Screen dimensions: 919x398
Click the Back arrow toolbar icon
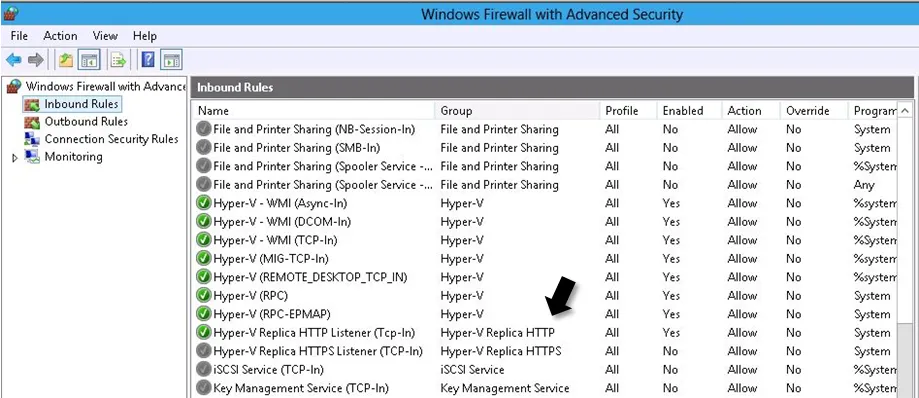click(x=13, y=59)
